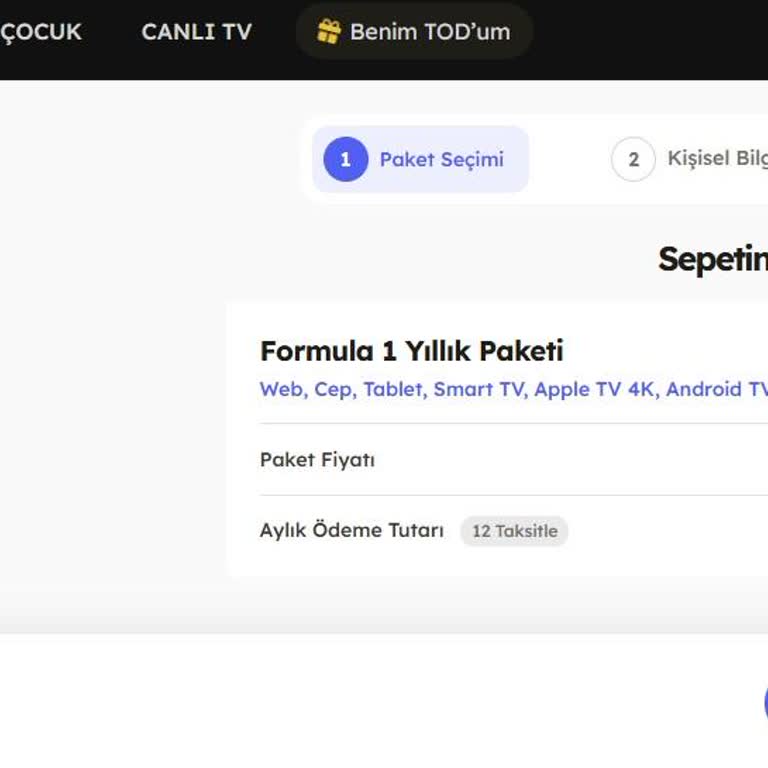
Task: Click the gift icon beside Benim TOD'um
Action: [x=329, y=32]
